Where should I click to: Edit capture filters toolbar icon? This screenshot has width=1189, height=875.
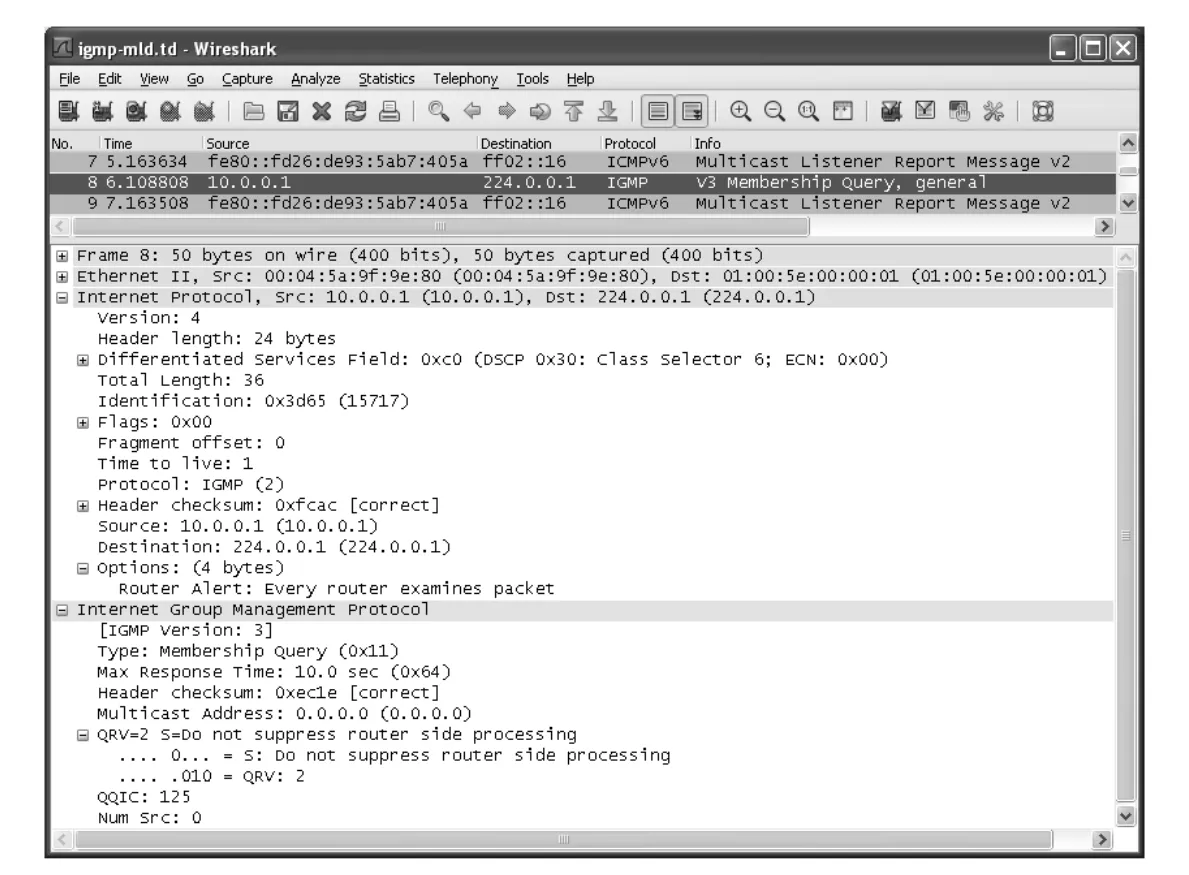point(891,111)
